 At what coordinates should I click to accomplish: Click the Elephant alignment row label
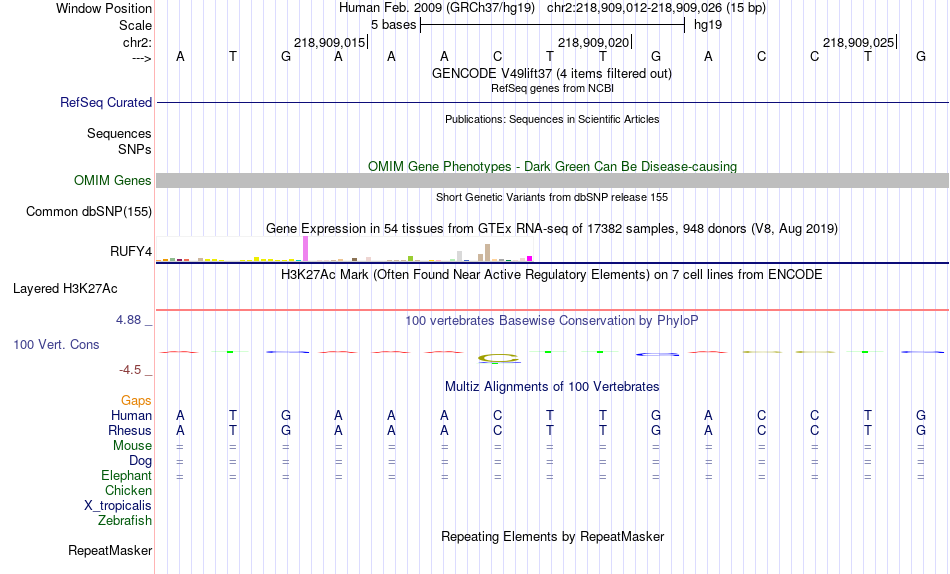tap(126, 476)
